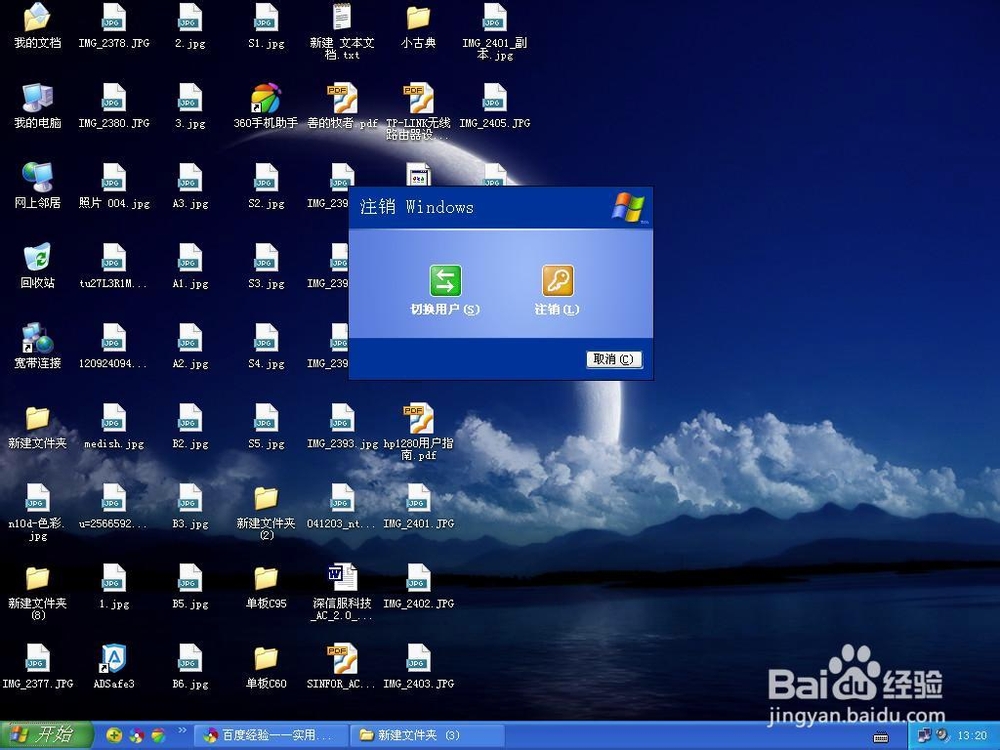
Task: Select A3.jpg file icon
Action: pyautogui.click(x=190, y=177)
